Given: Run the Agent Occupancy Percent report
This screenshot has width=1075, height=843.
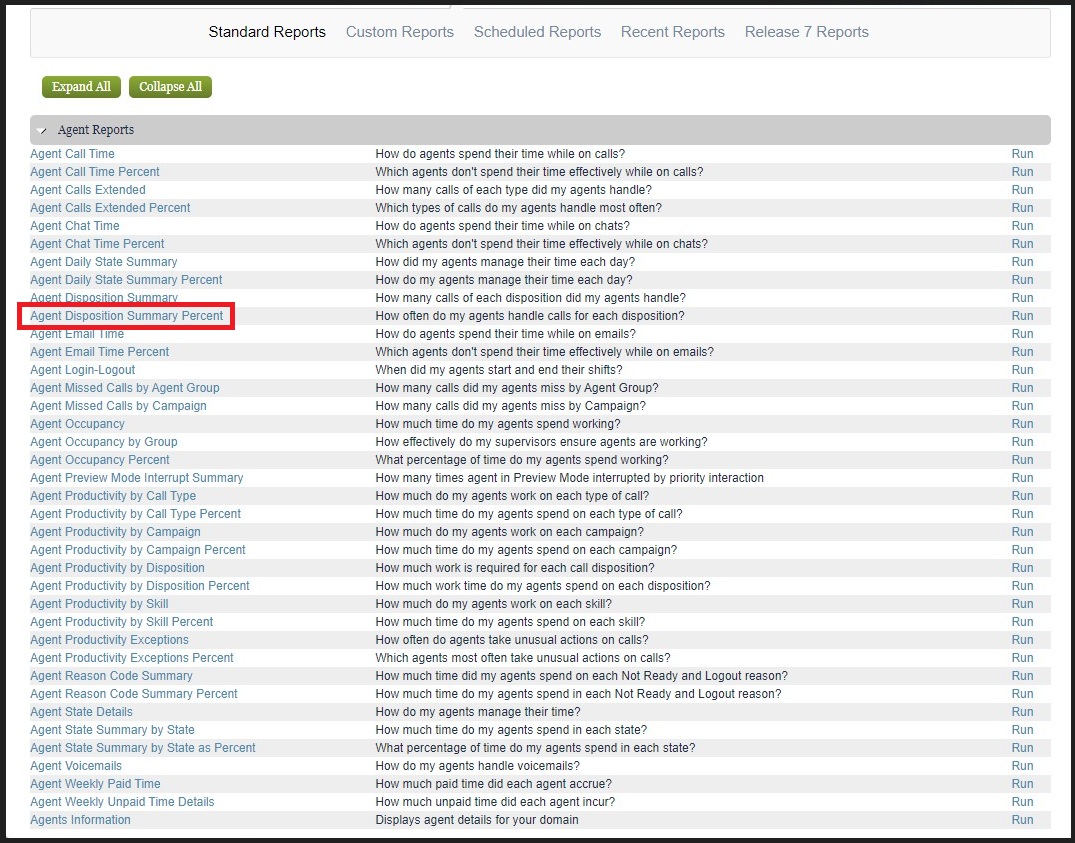Looking at the screenshot, I should coord(1022,460).
